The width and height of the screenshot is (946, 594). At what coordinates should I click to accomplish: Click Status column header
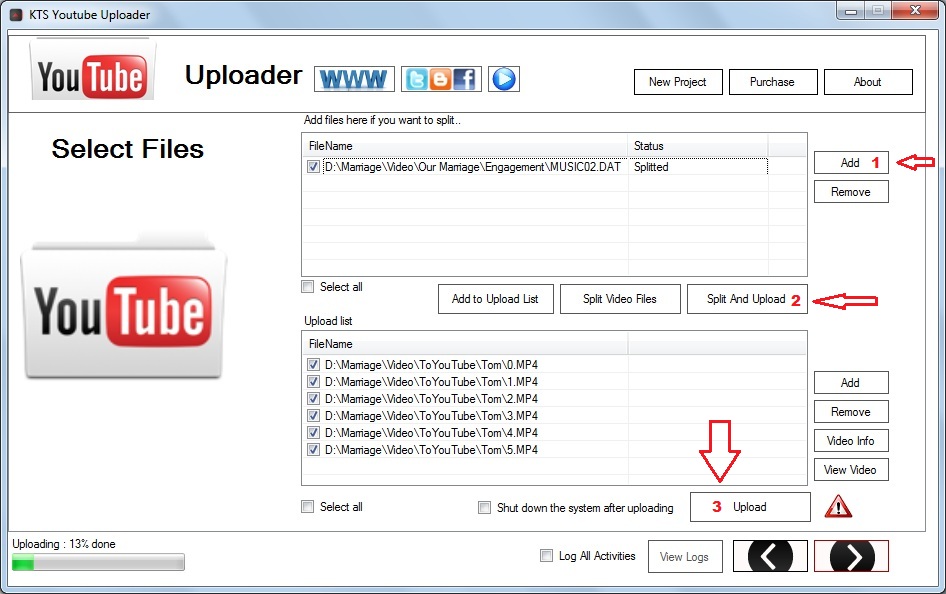point(698,146)
